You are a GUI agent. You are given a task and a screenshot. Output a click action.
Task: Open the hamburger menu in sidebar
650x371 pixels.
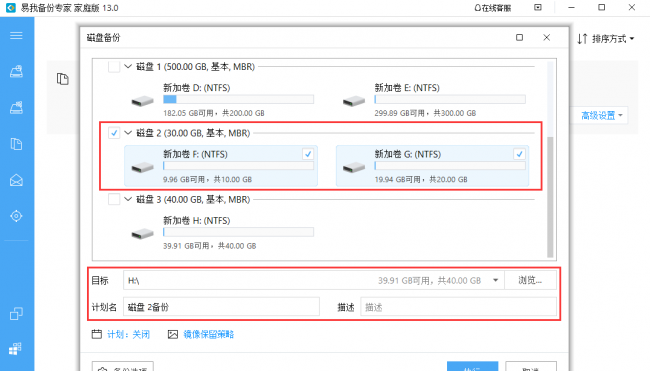(x=16, y=36)
